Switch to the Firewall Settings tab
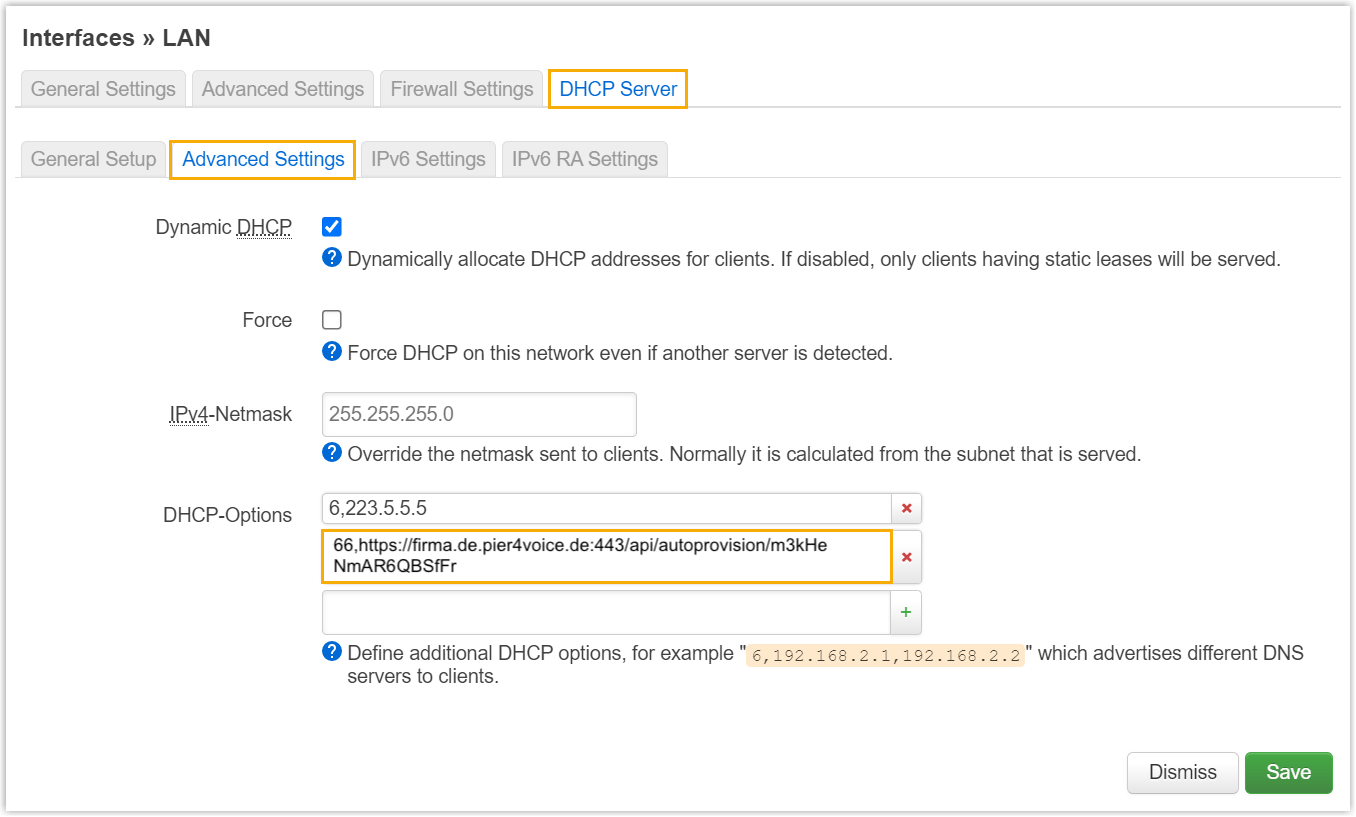 click(x=461, y=89)
